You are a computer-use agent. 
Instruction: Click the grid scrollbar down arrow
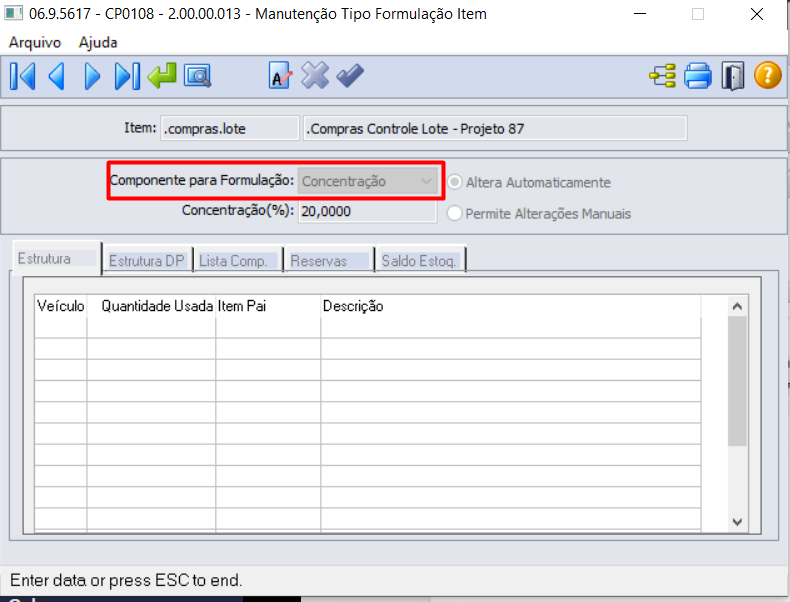[737, 522]
